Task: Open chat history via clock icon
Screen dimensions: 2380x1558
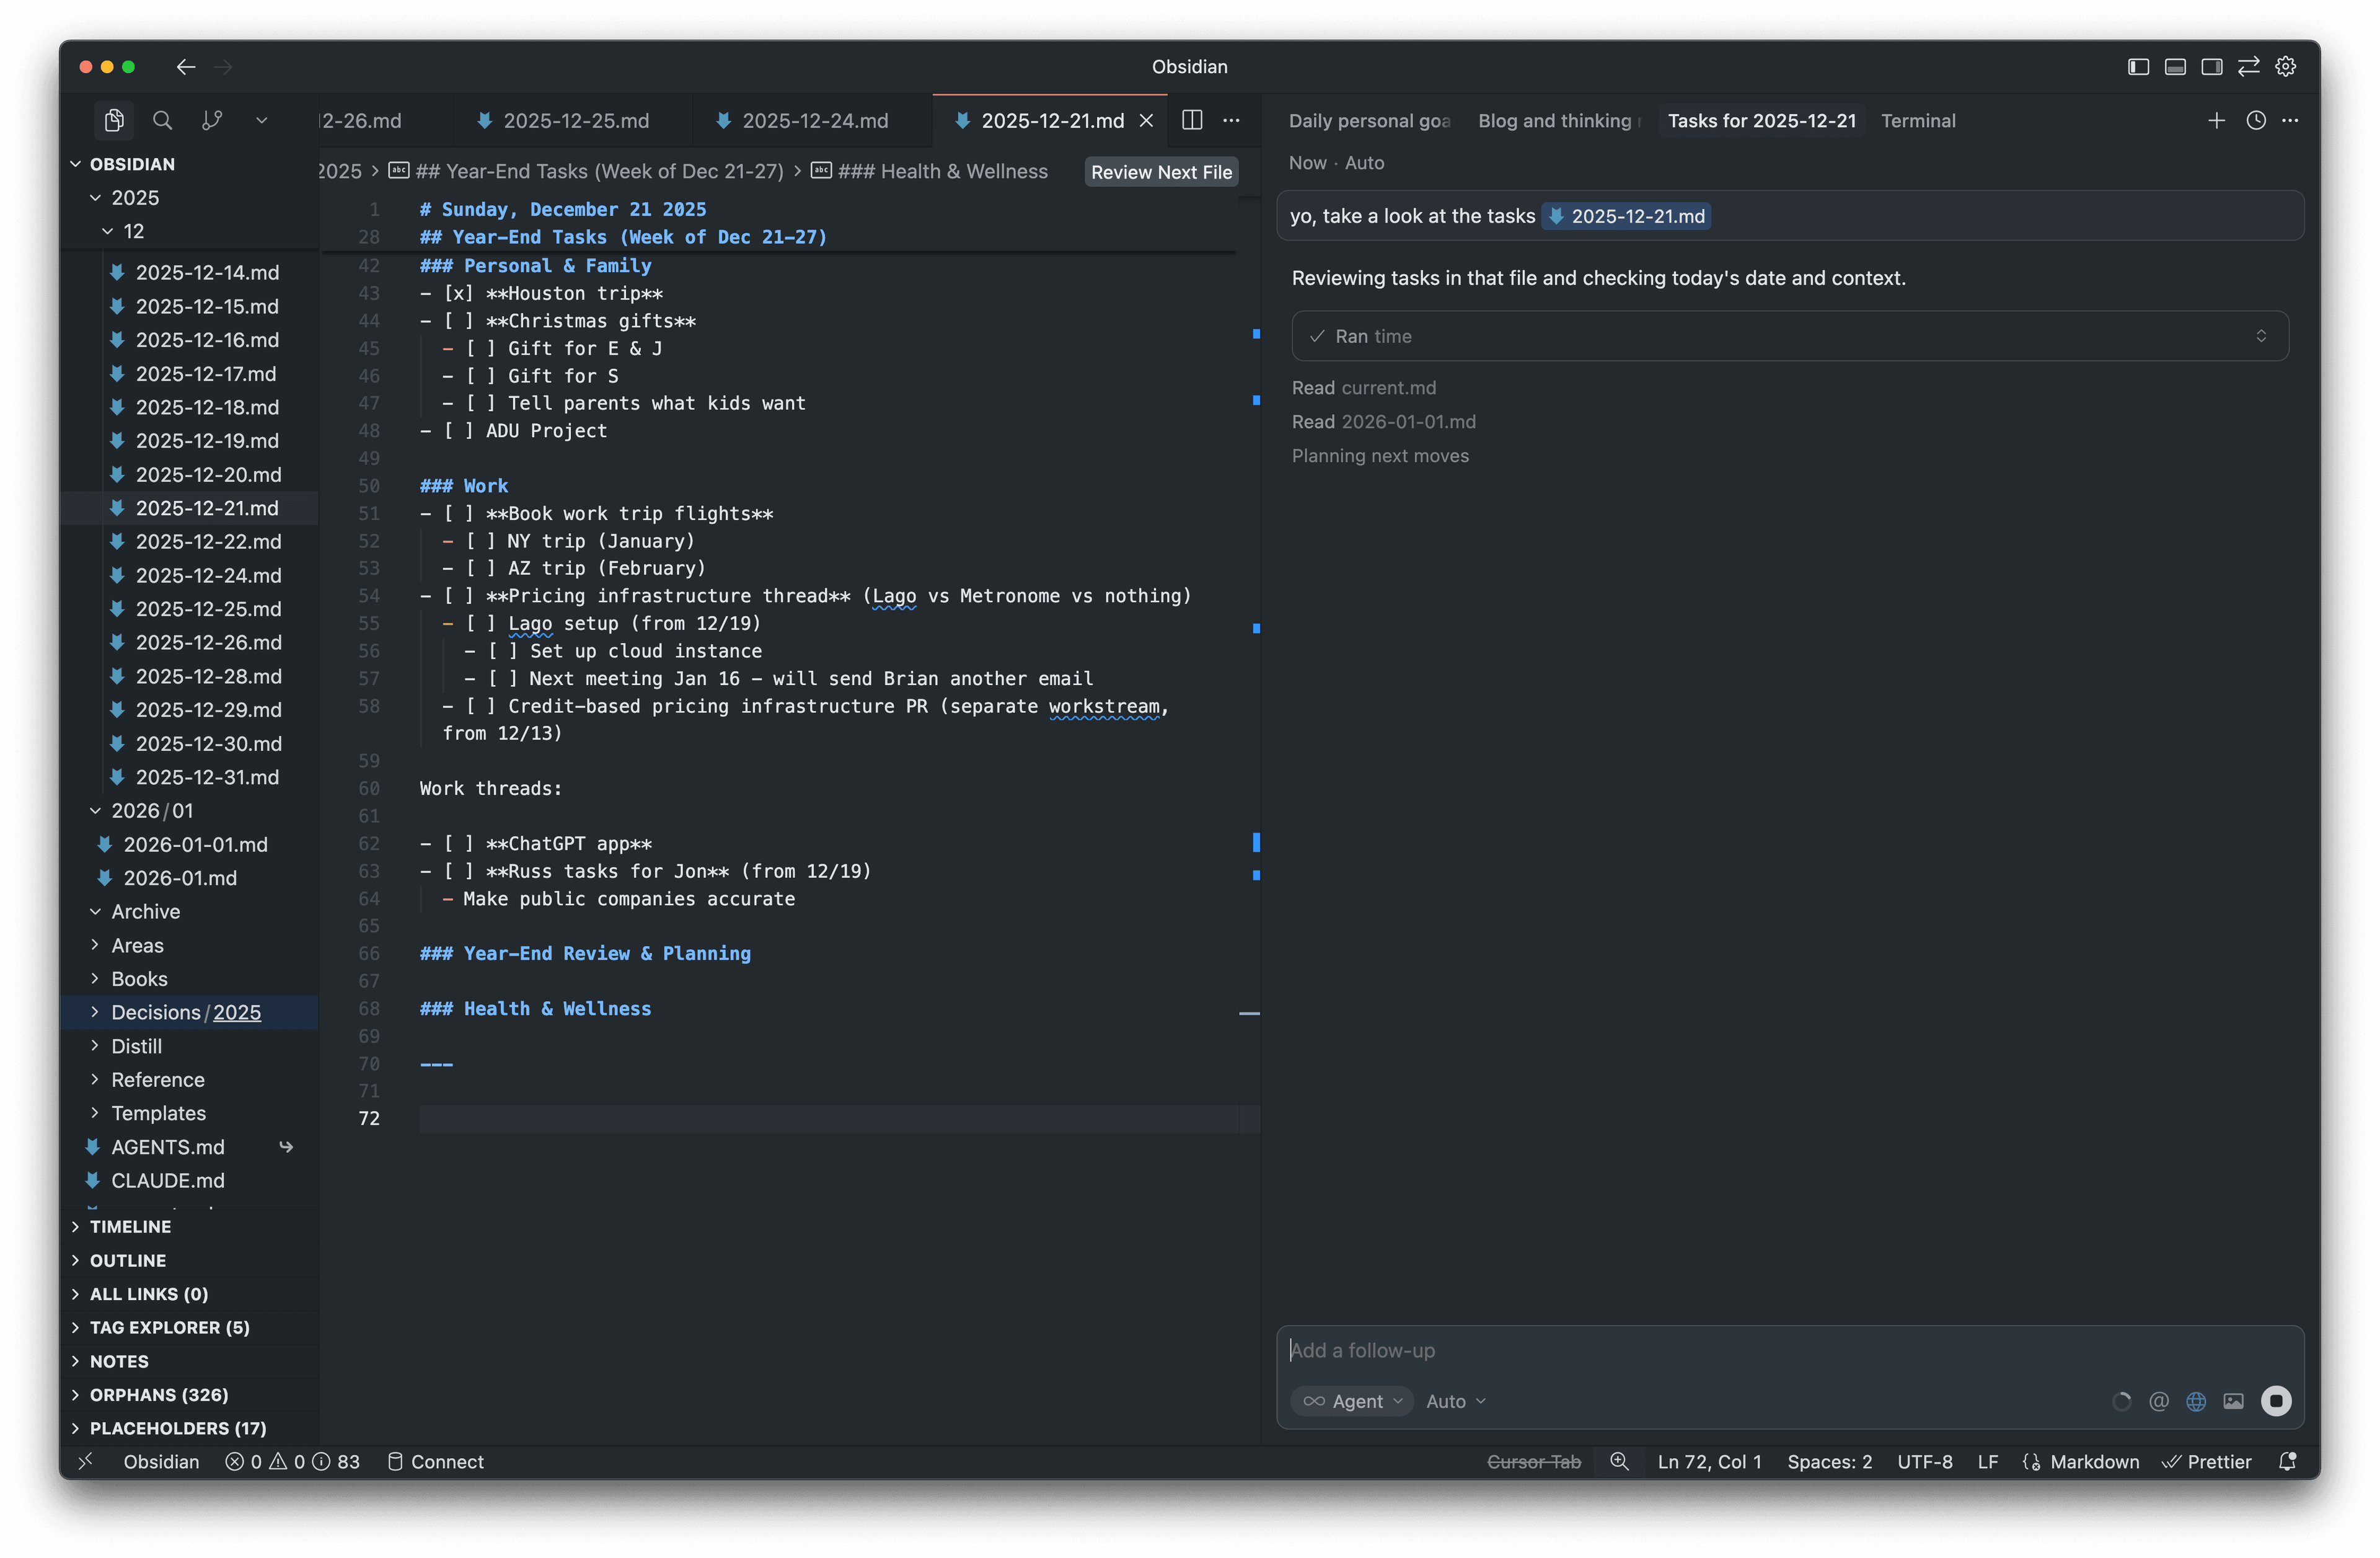Action: [2255, 120]
